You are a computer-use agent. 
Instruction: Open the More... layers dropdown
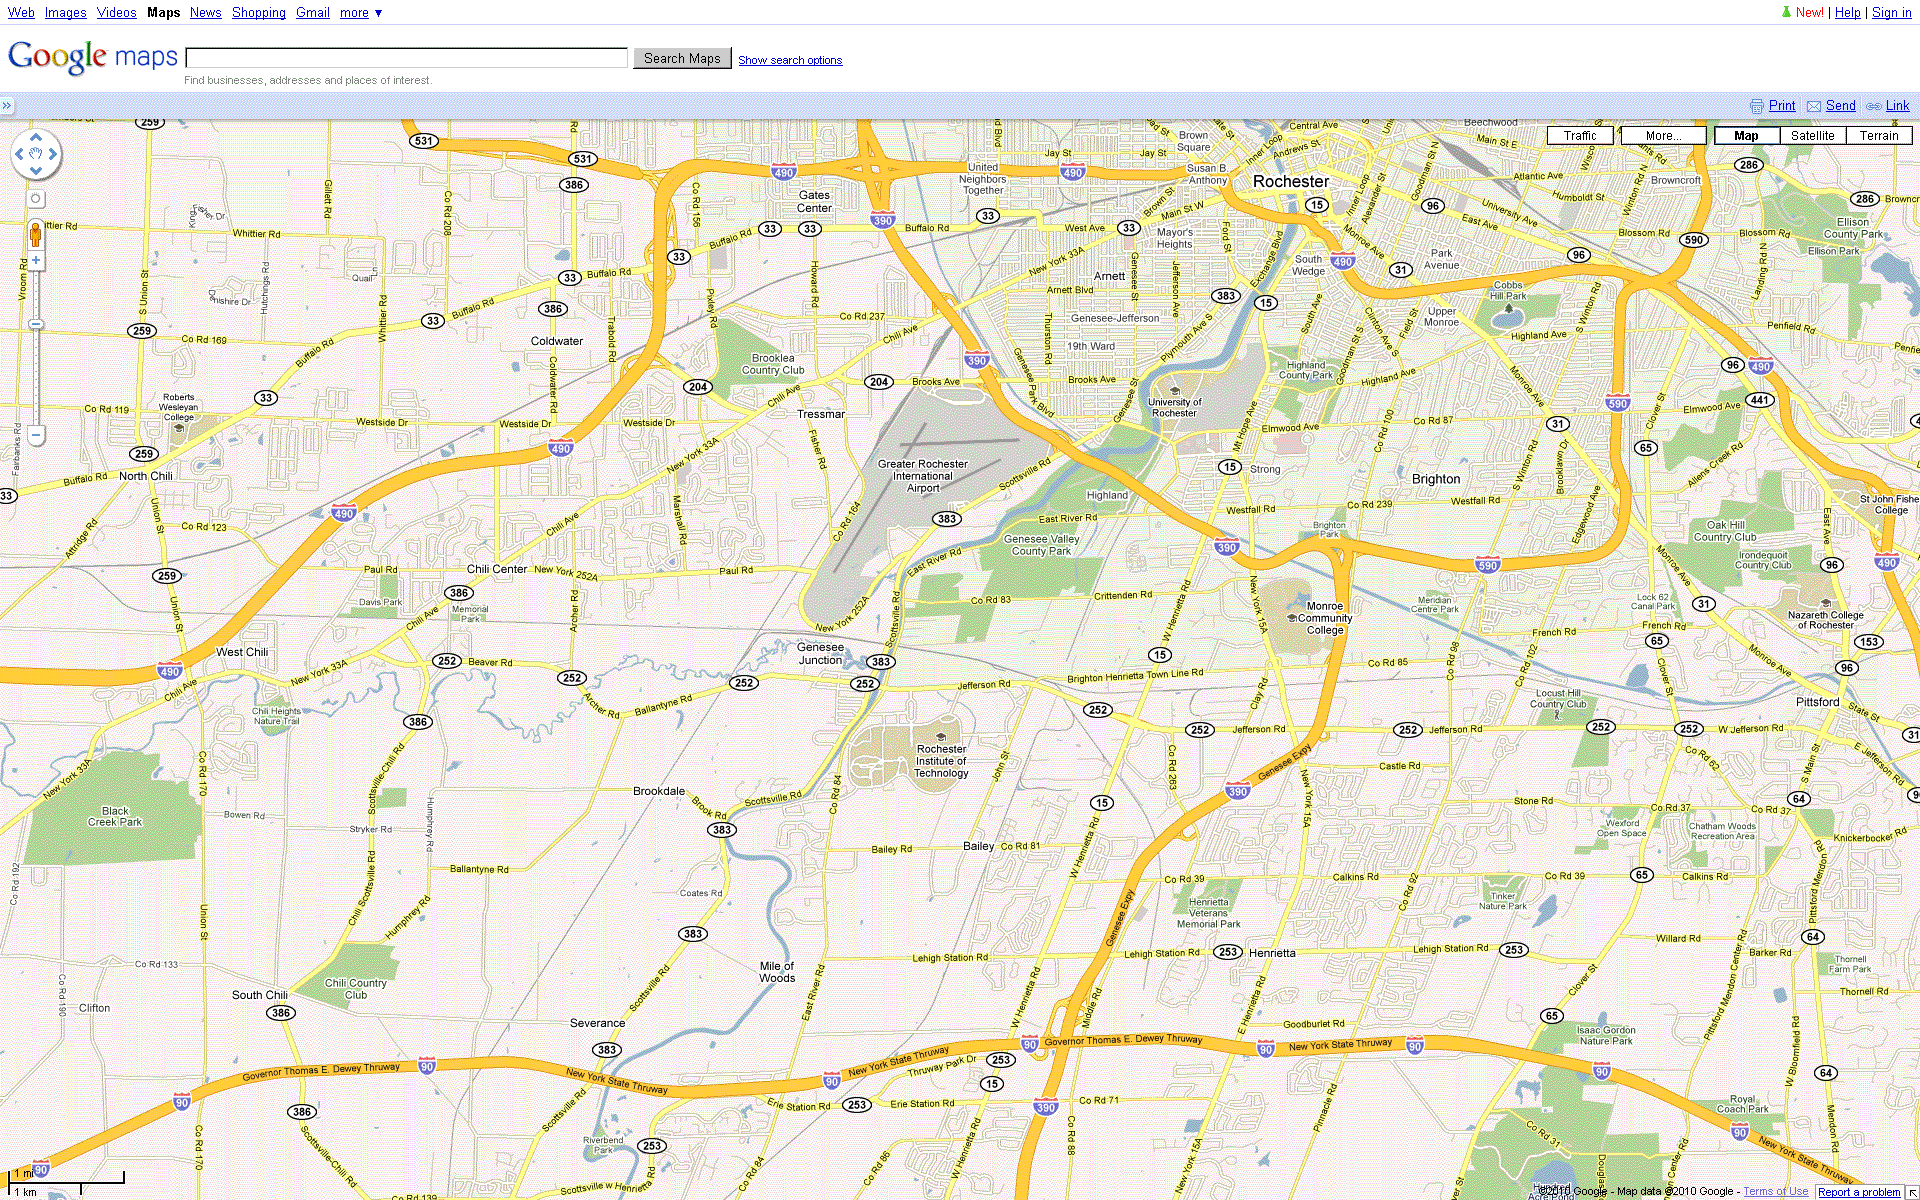pyautogui.click(x=1662, y=136)
